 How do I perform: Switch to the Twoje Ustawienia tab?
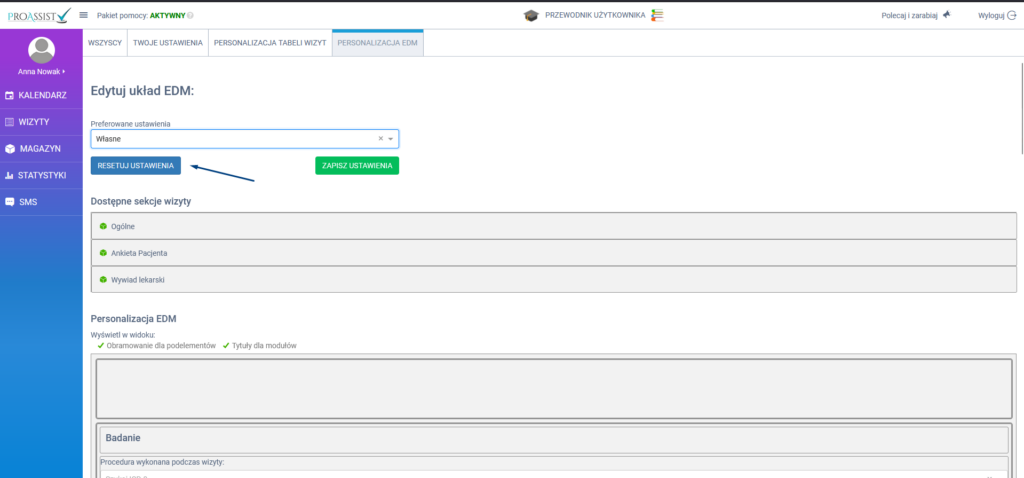coord(167,43)
